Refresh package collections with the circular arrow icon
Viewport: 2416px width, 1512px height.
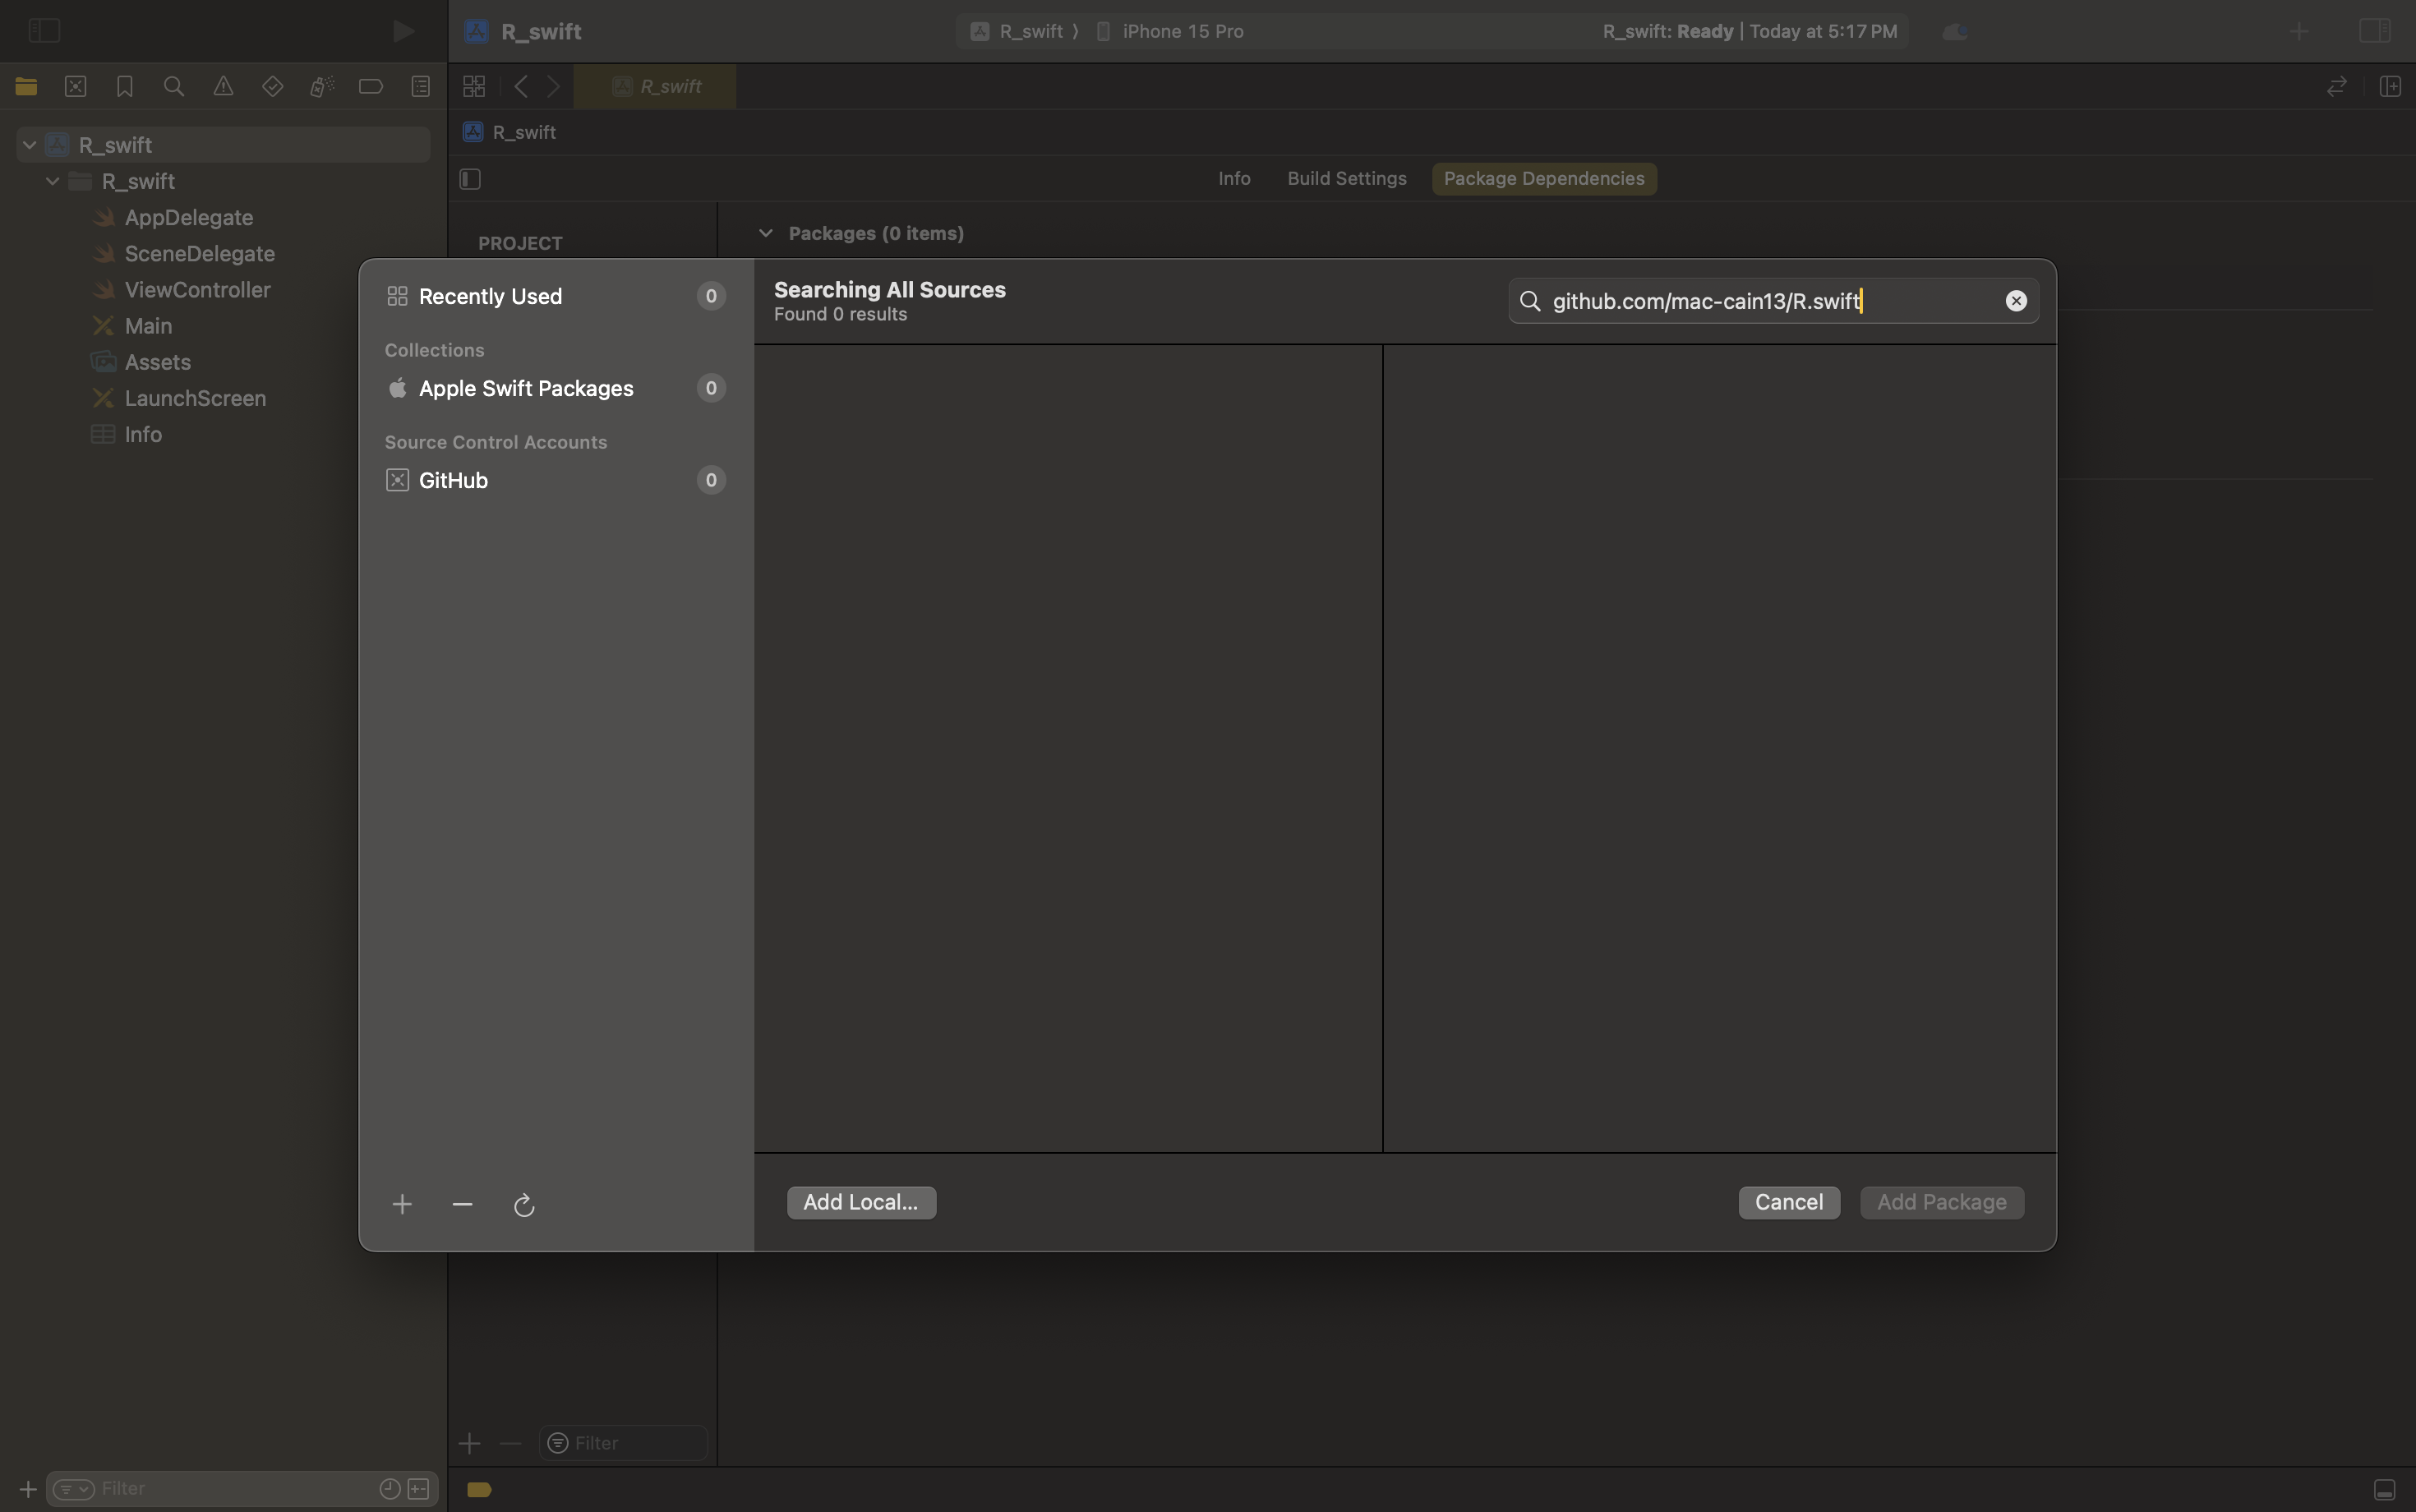[524, 1205]
